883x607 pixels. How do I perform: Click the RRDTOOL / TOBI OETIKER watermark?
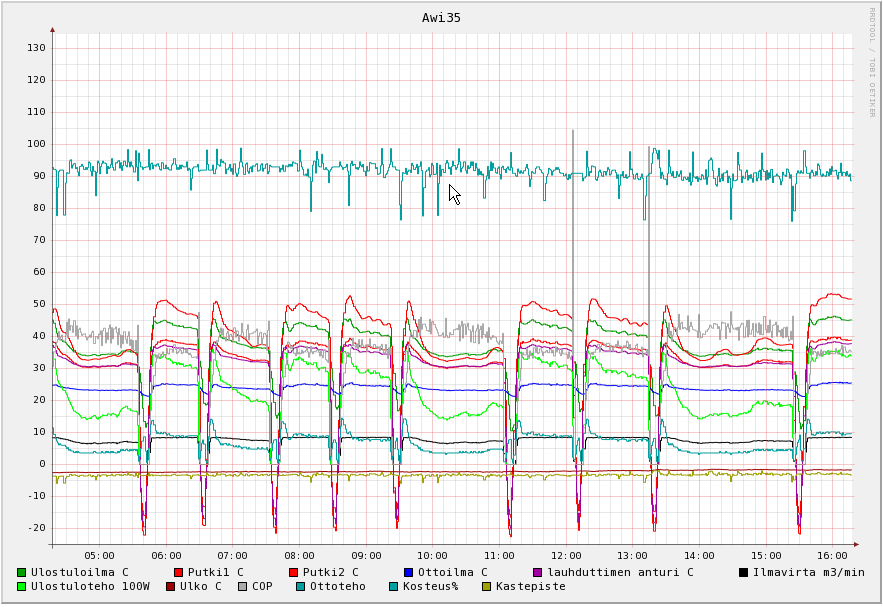[x=871, y=62]
